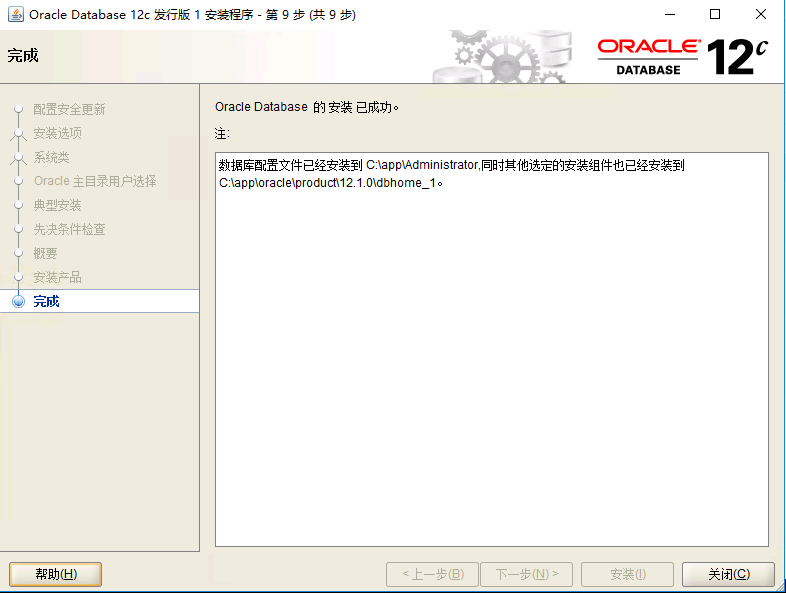Click the 完成 page heading
Screen dimensions: 786x593
[x=23, y=55]
